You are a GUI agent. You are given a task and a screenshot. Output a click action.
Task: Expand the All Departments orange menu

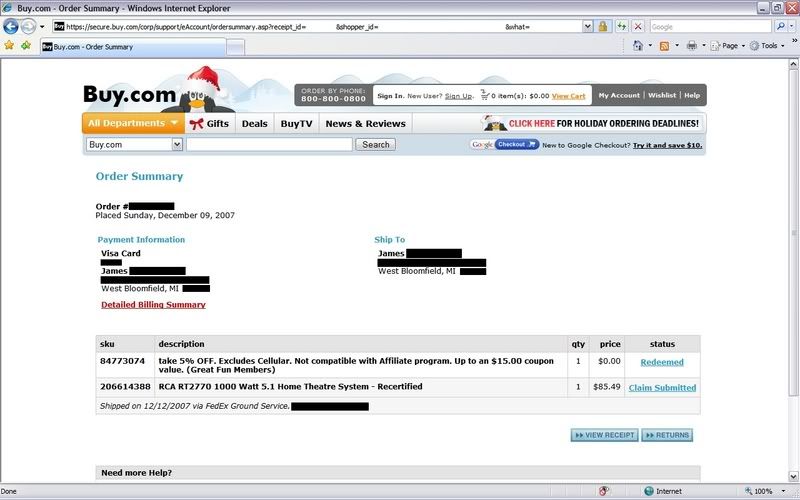[x=133, y=123]
